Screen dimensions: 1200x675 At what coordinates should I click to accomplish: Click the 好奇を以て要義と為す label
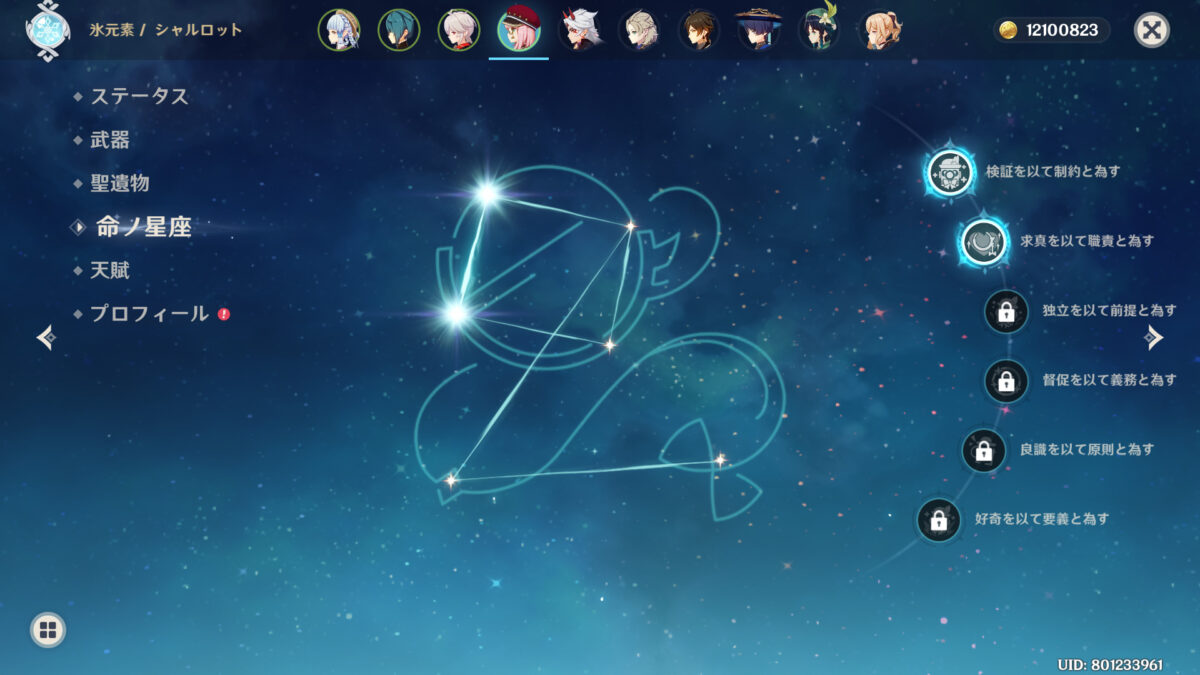coord(1041,519)
